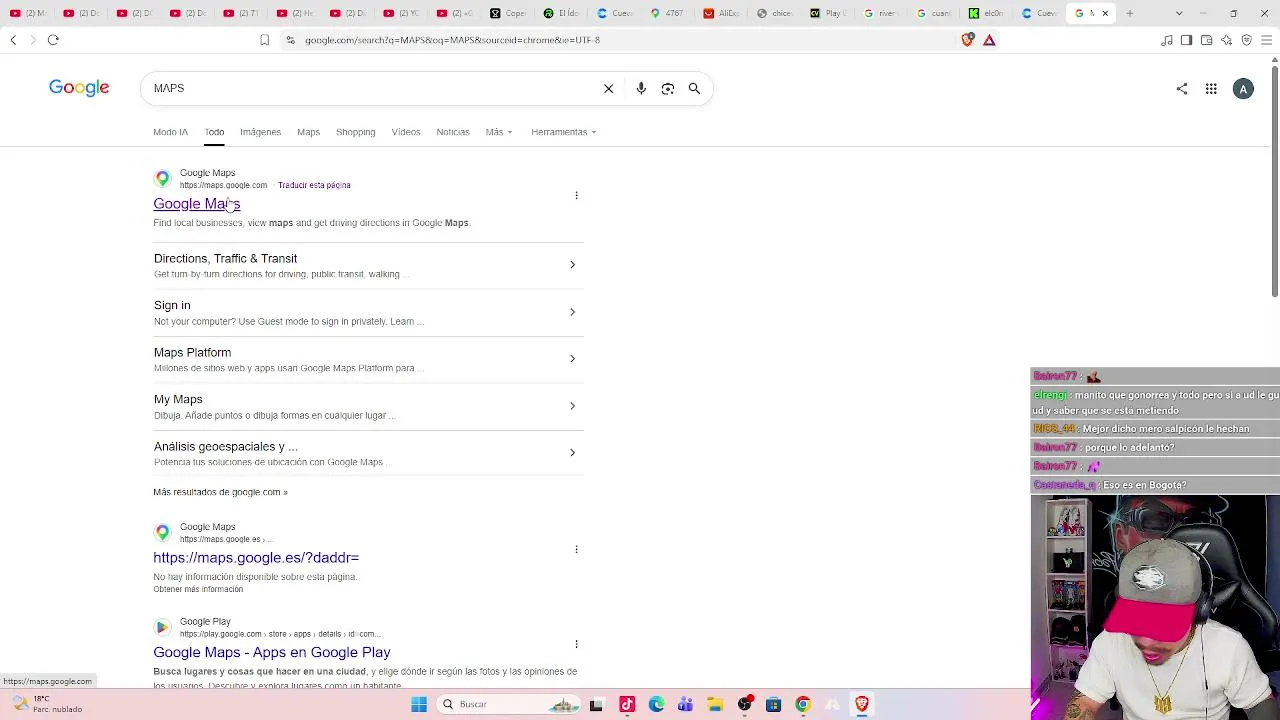This screenshot has width=1280, height=720.
Task: Expand the Más search filter dropdown
Action: coord(499,132)
